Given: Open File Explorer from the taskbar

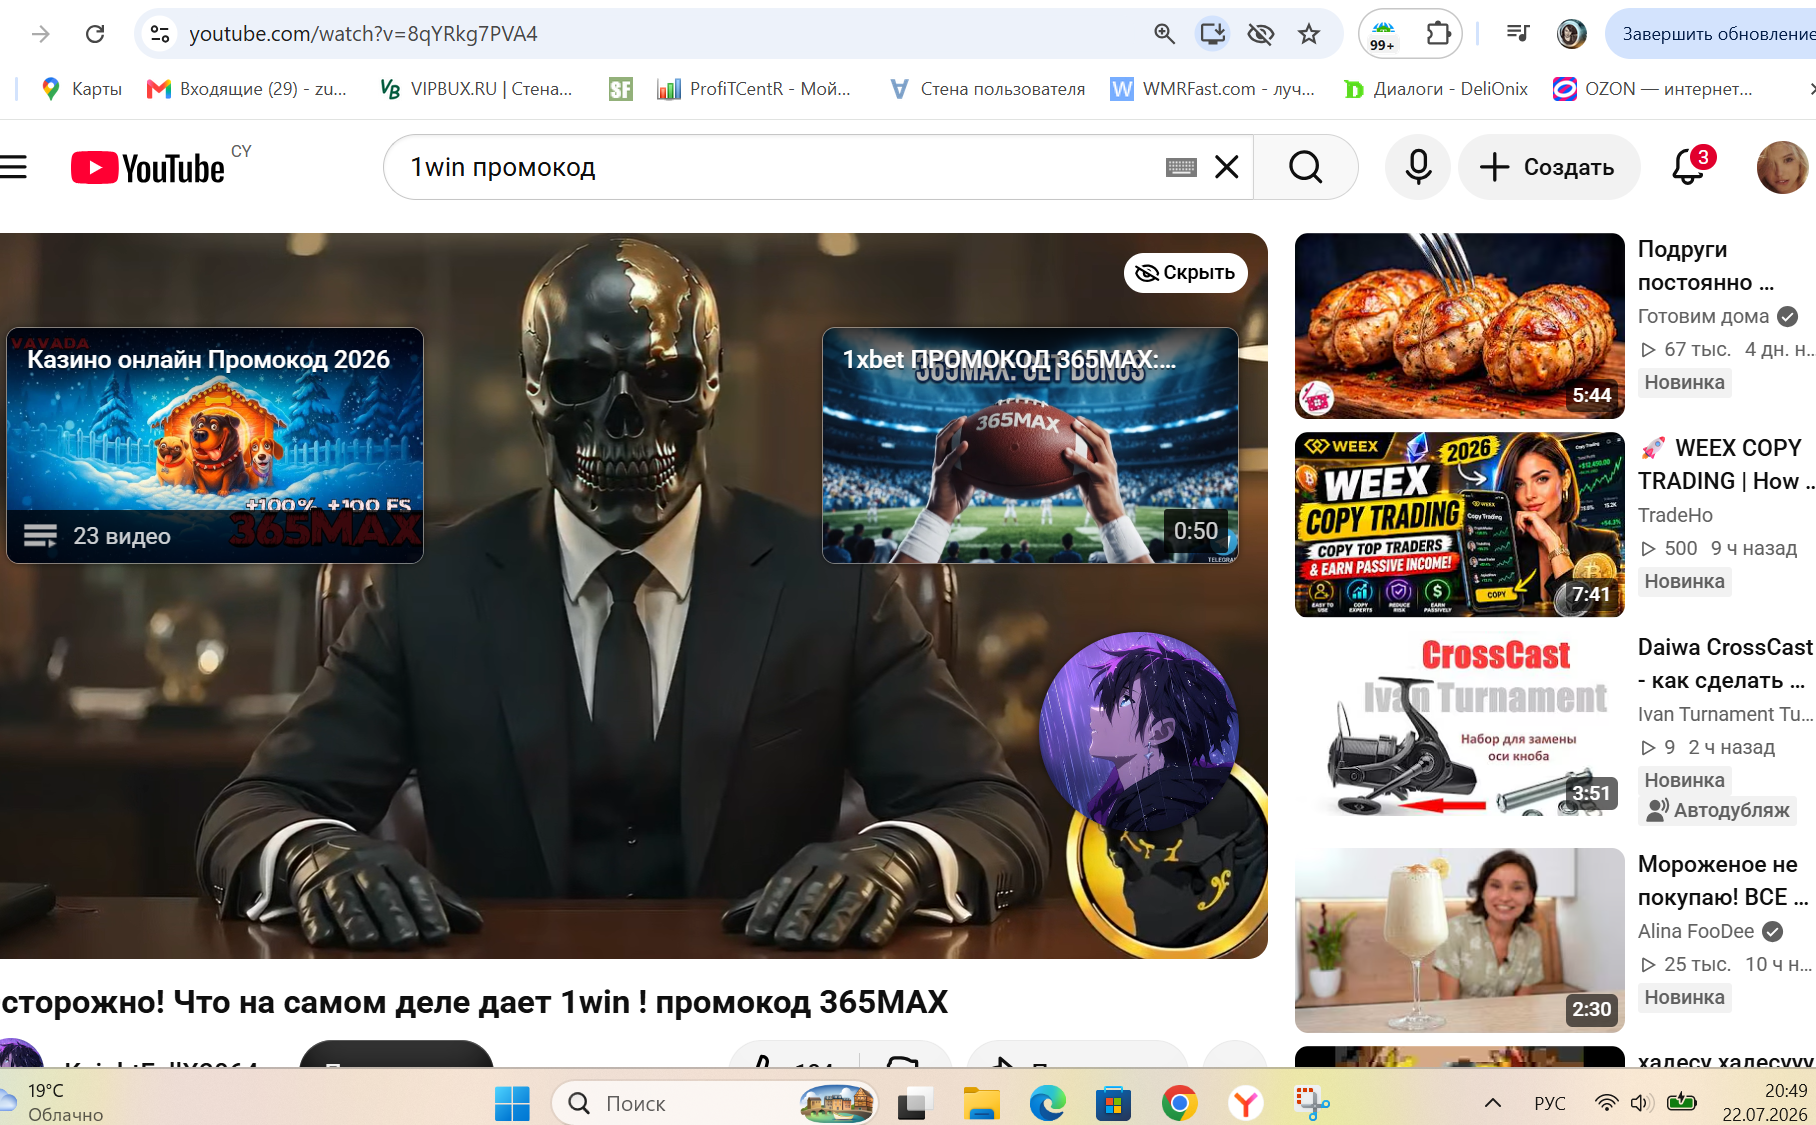Looking at the screenshot, I should coord(981,1104).
